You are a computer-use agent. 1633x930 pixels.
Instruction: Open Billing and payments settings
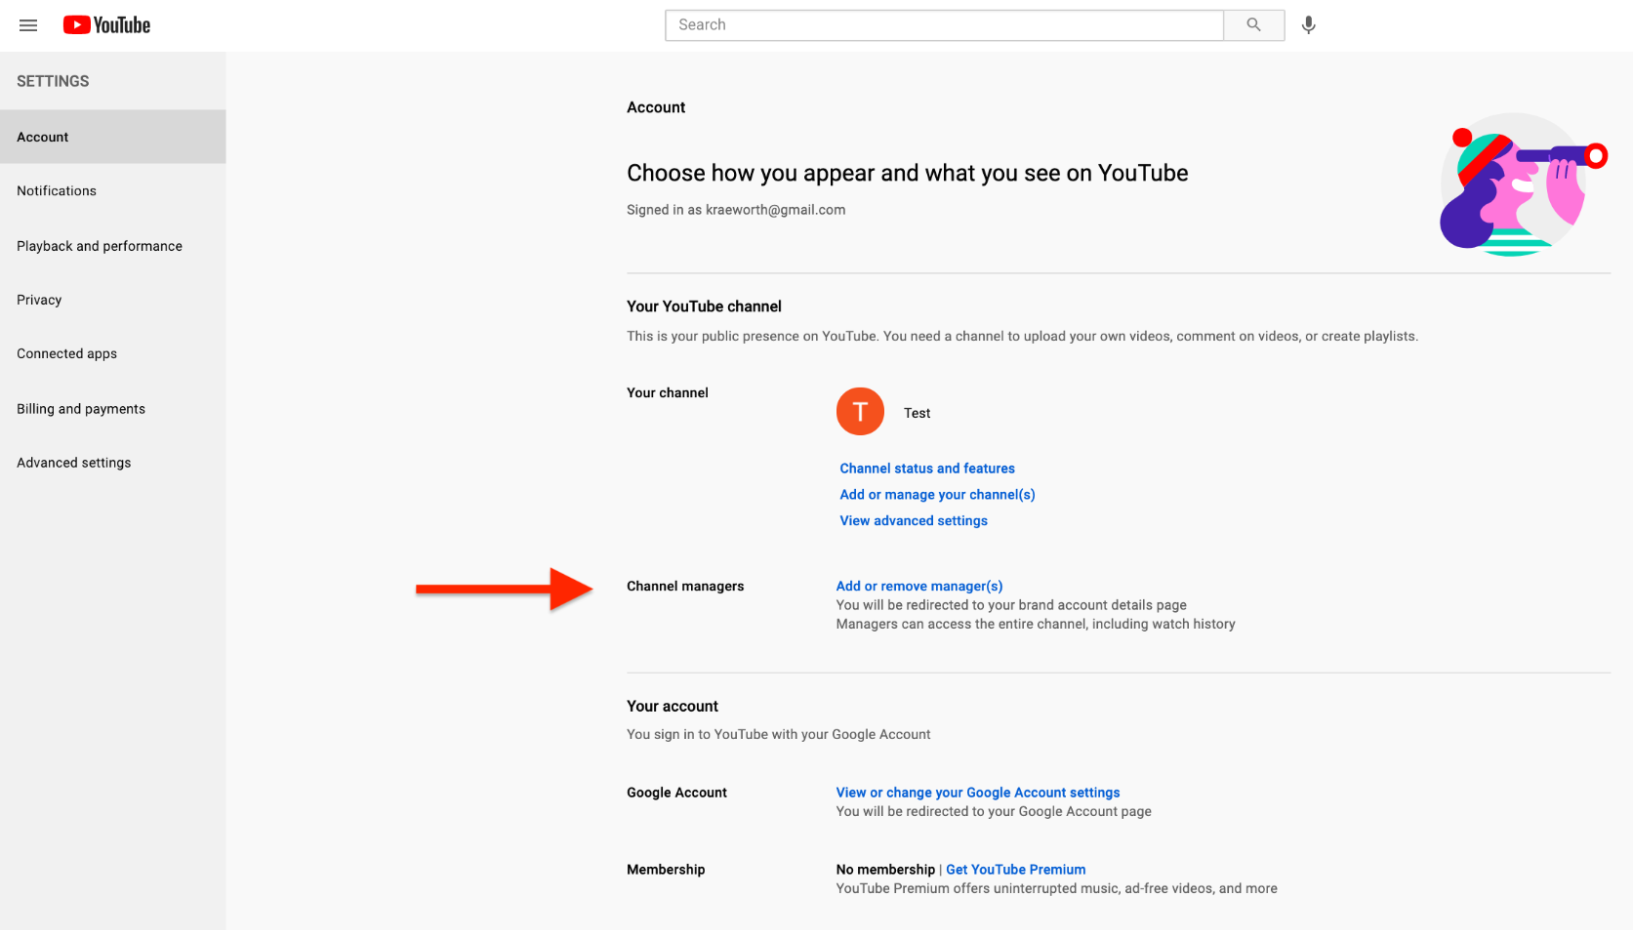(x=113, y=409)
